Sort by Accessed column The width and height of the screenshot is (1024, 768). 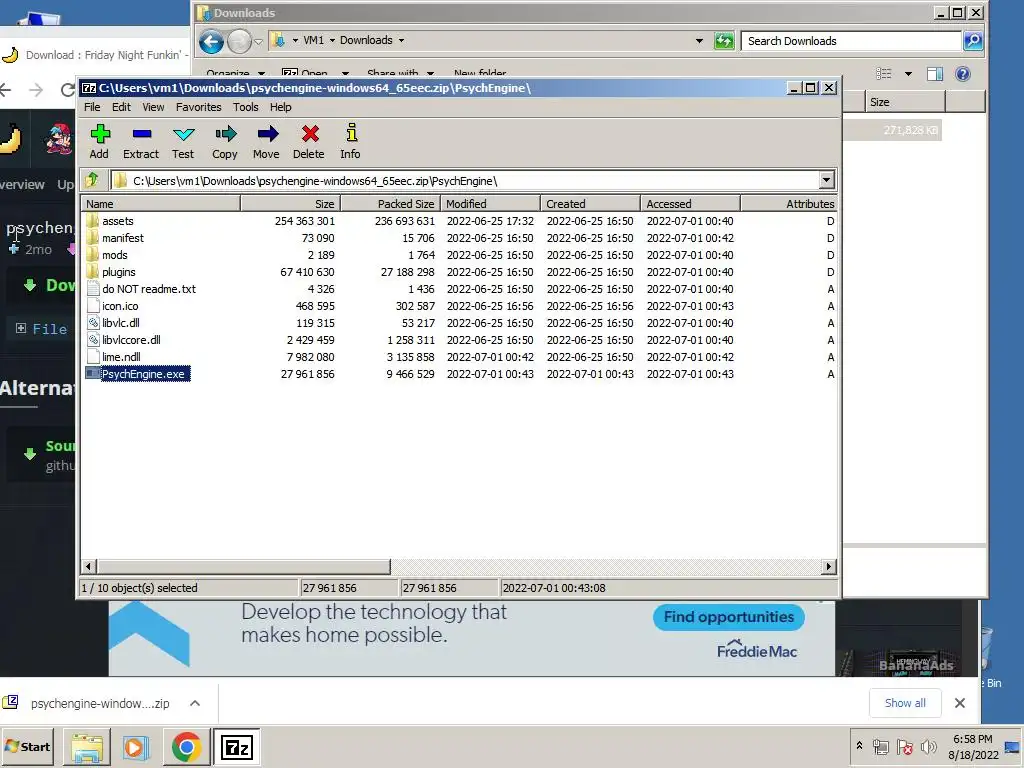(x=690, y=204)
